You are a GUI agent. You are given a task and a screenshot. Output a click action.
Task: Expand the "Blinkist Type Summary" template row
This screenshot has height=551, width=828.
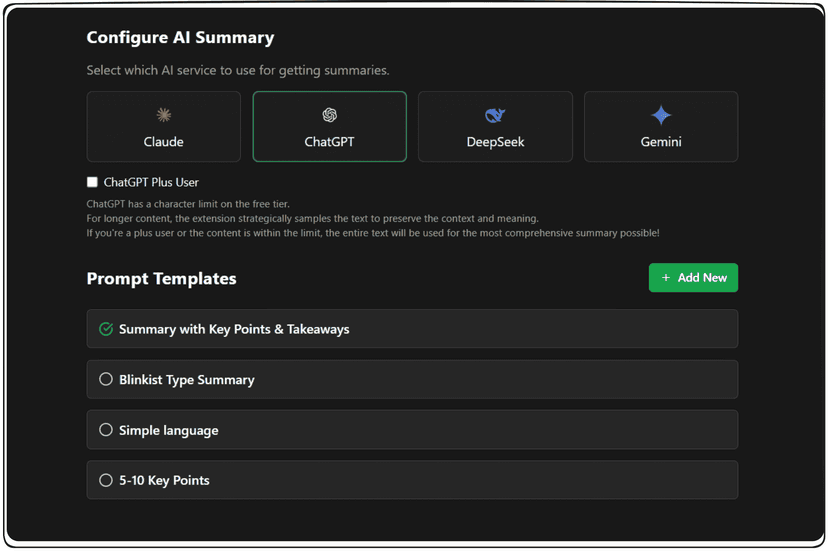(x=187, y=380)
